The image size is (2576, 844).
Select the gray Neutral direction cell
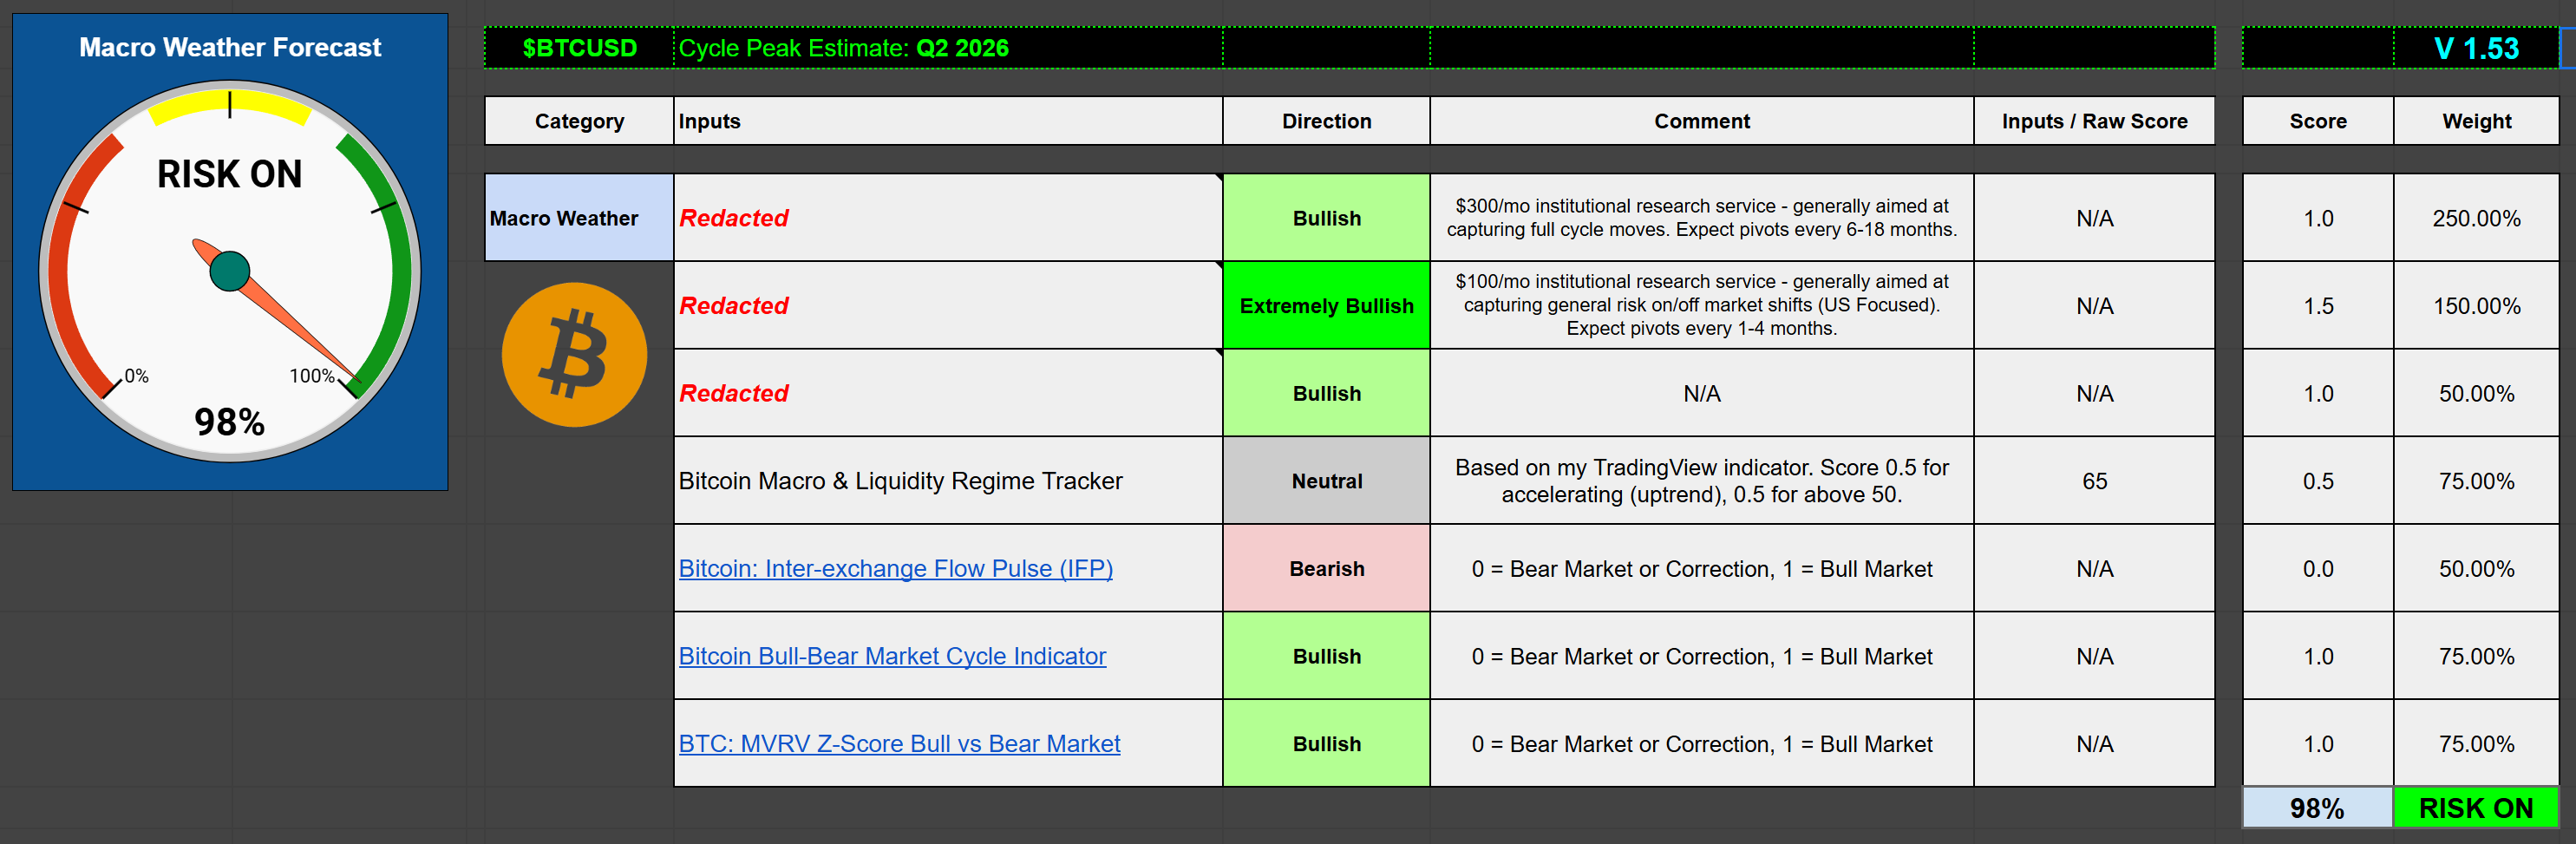pos(1326,481)
